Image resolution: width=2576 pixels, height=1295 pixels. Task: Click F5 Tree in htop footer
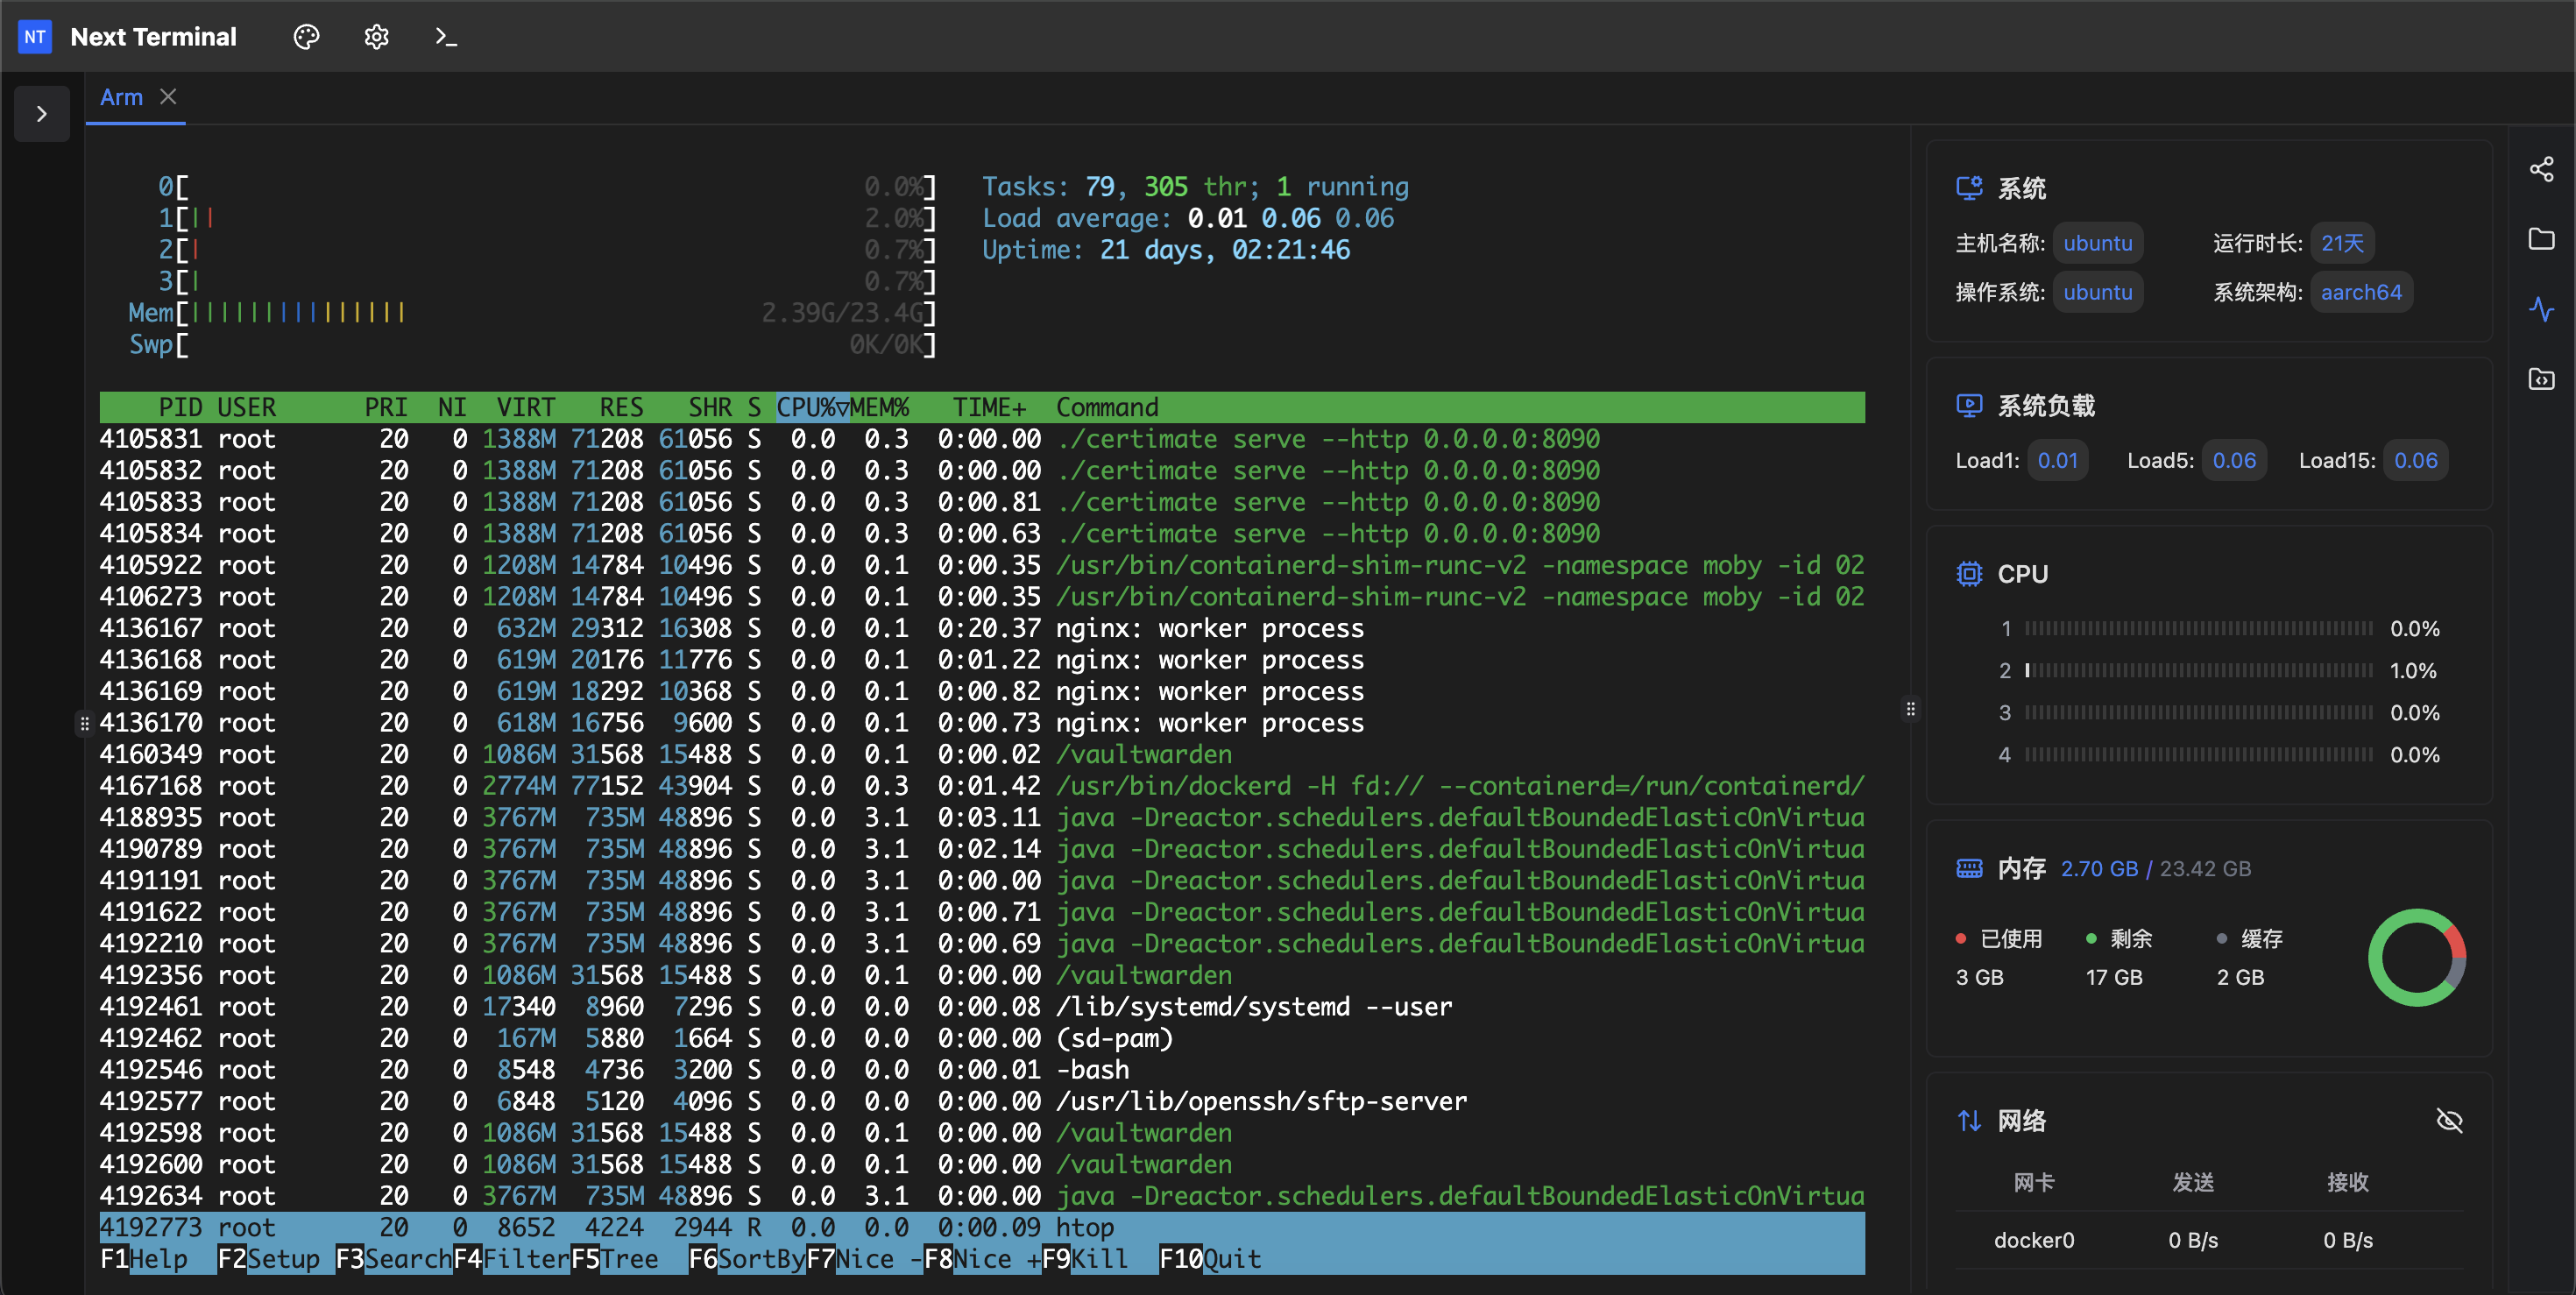point(614,1259)
